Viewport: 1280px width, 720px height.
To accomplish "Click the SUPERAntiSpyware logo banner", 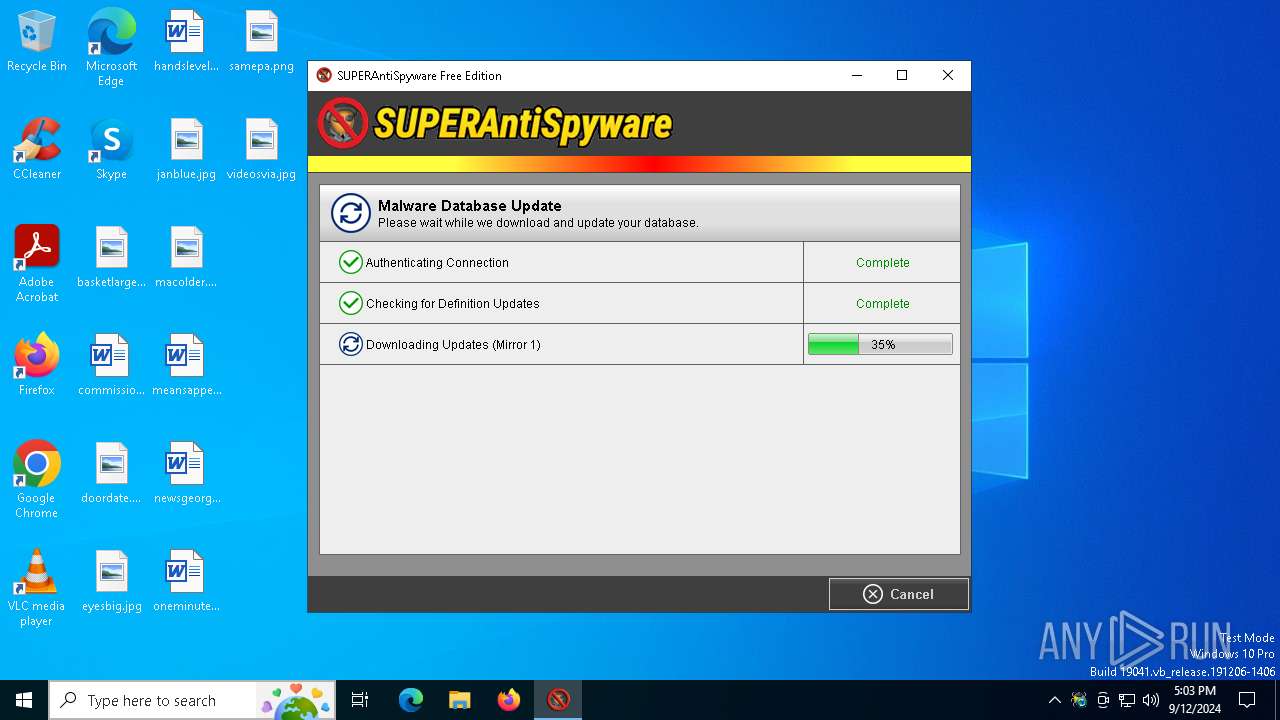I will click(x=496, y=124).
